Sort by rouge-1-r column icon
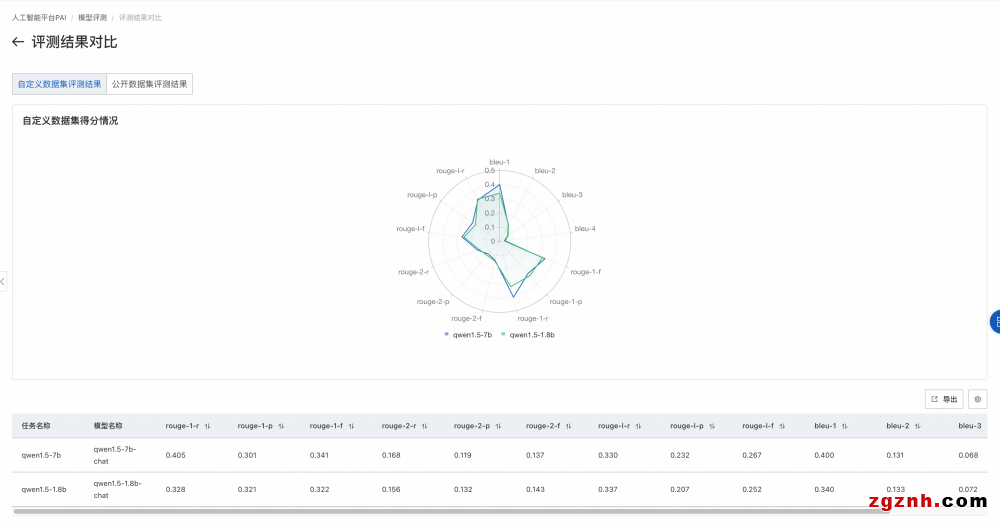The height and width of the screenshot is (524, 1000). click(207, 426)
